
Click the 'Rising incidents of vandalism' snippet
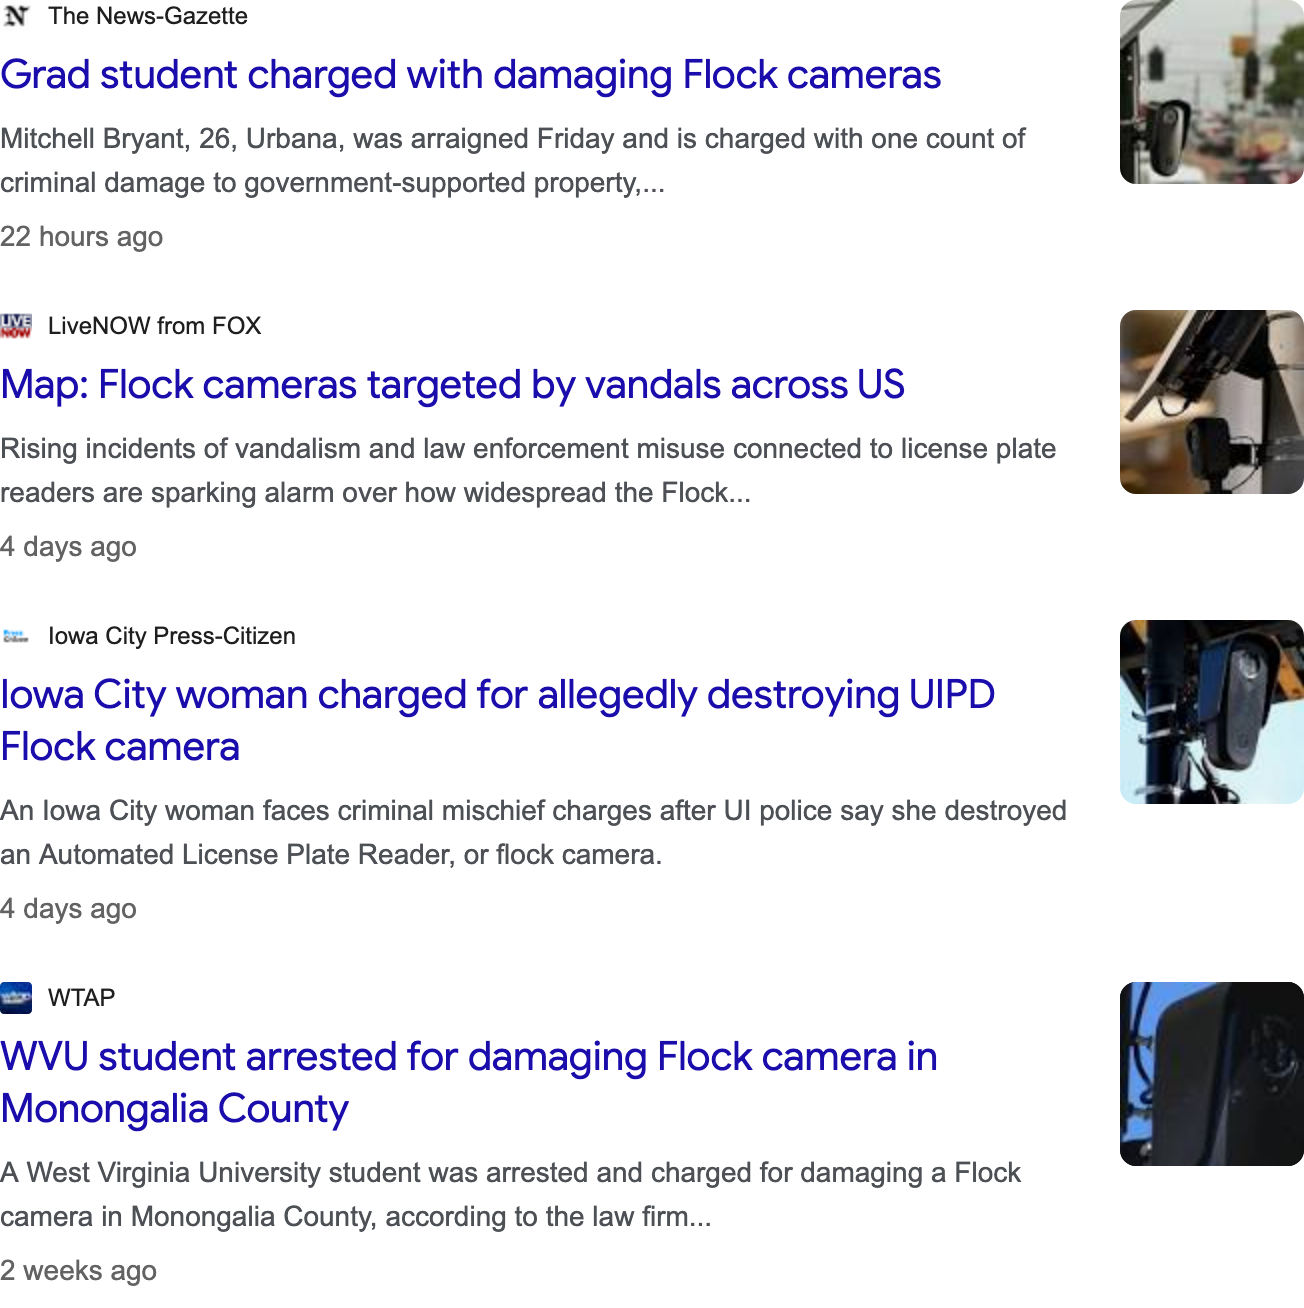click(528, 471)
